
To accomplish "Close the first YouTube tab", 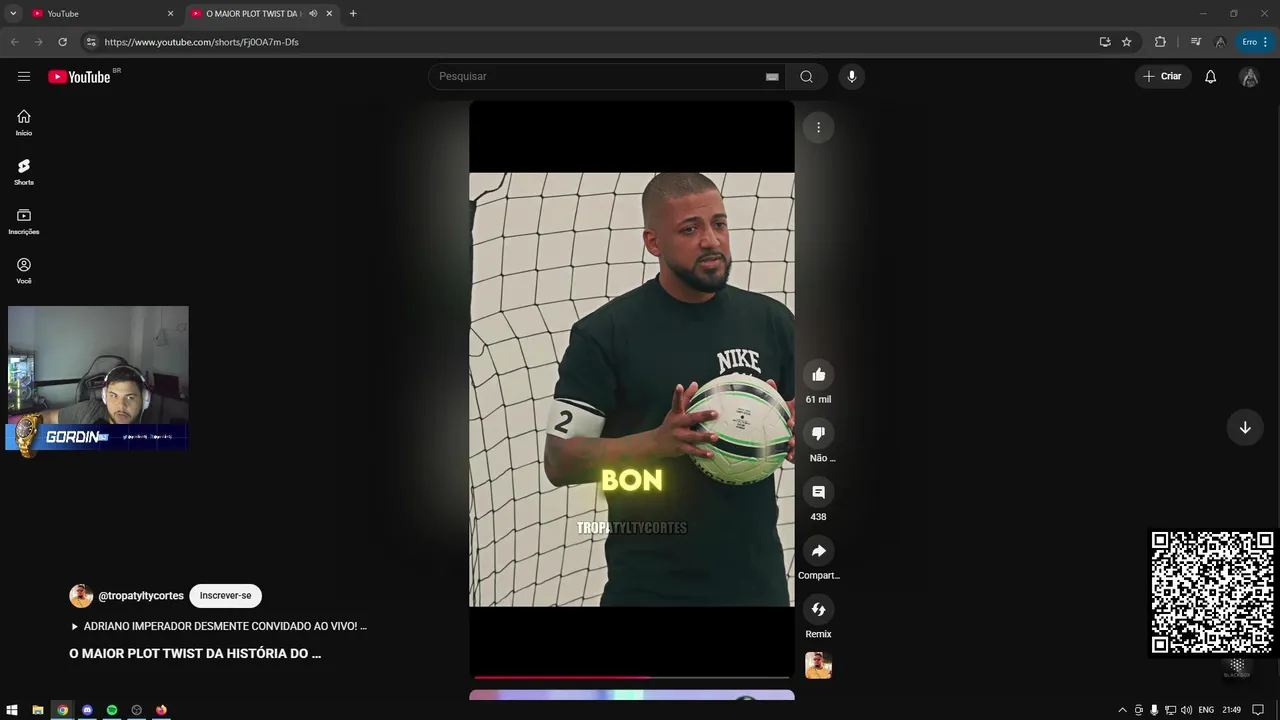I will pyautogui.click(x=170, y=14).
